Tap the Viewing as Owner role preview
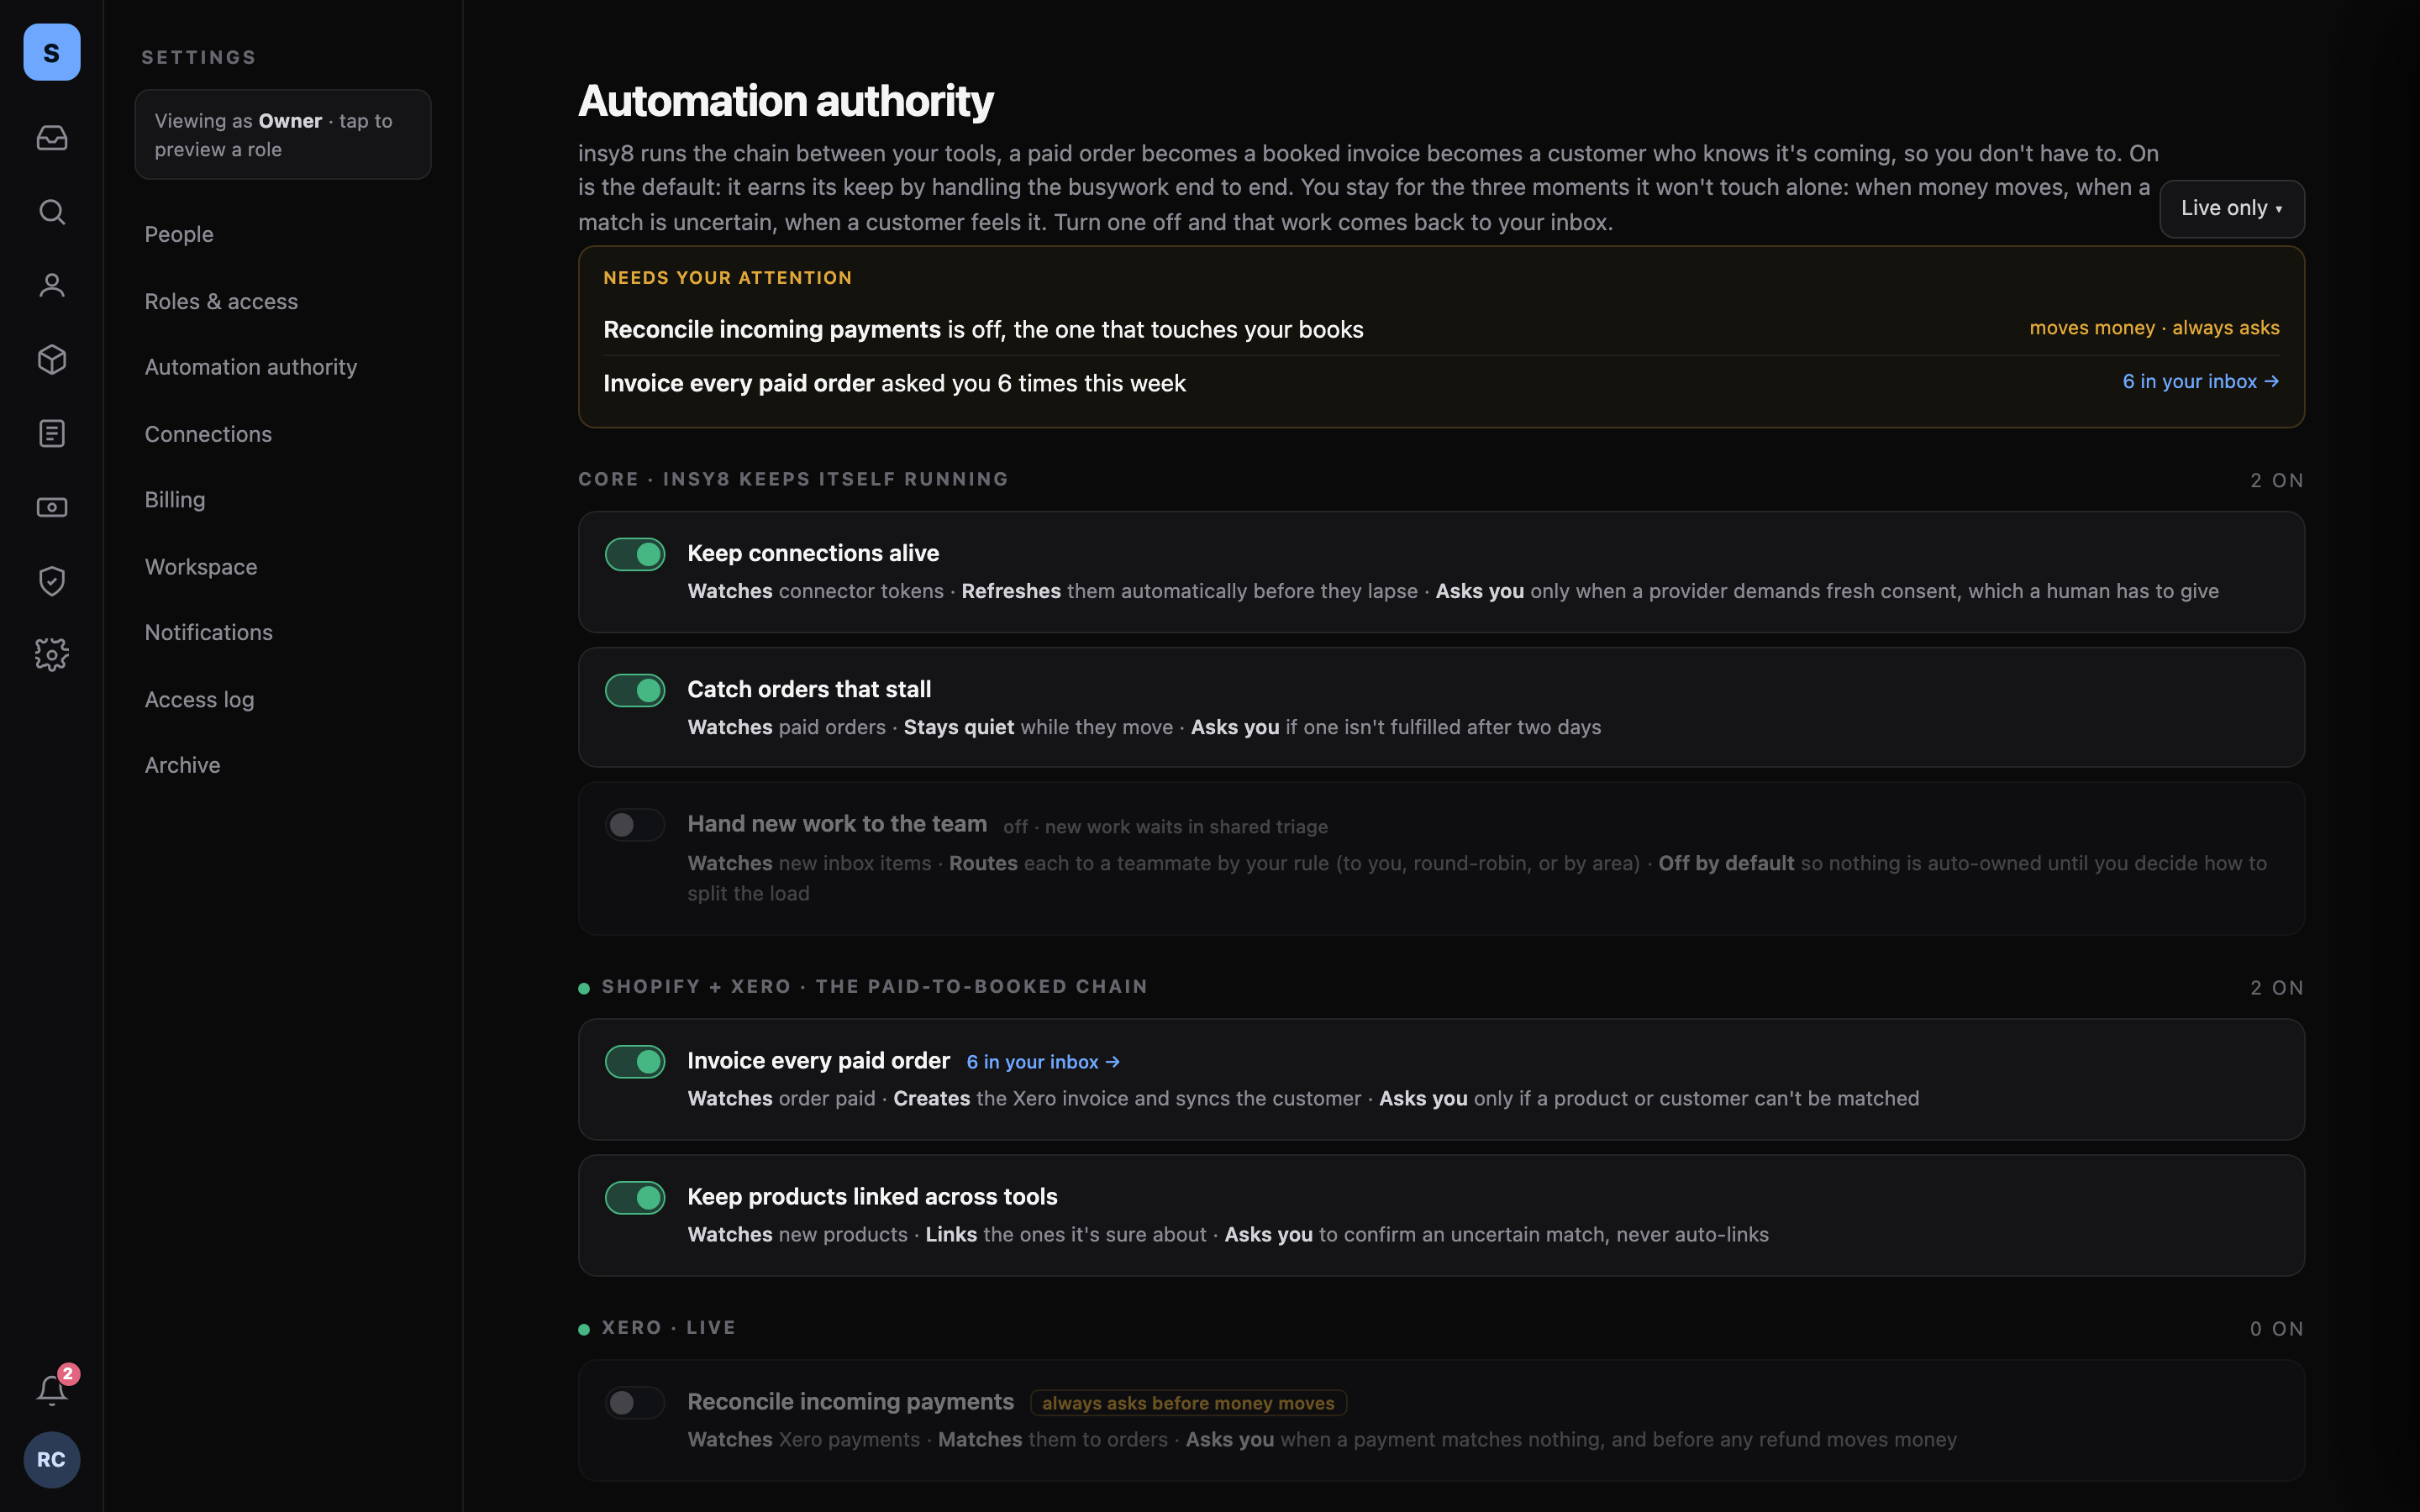Screen dimensions: 2420x1512 click(x=283, y=135)
